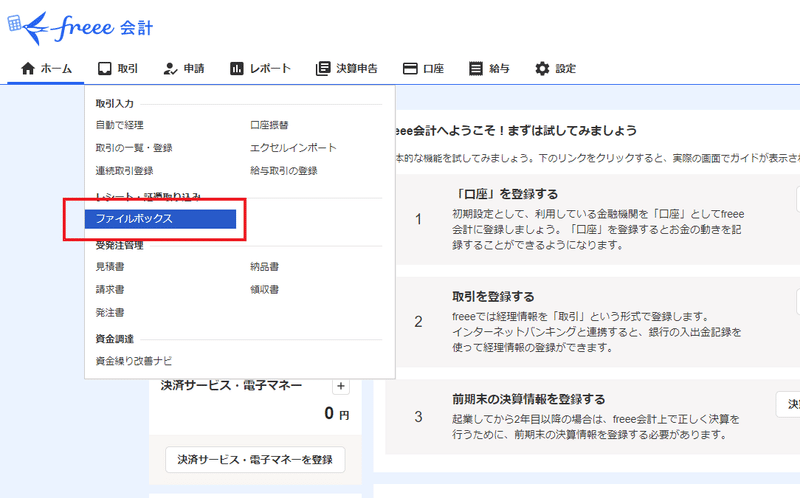
Task: Open the レポート menu label
Action: coord(270,68)
